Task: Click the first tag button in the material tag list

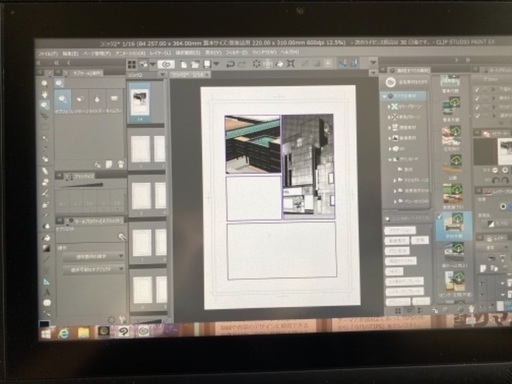Action: (400, 231)
